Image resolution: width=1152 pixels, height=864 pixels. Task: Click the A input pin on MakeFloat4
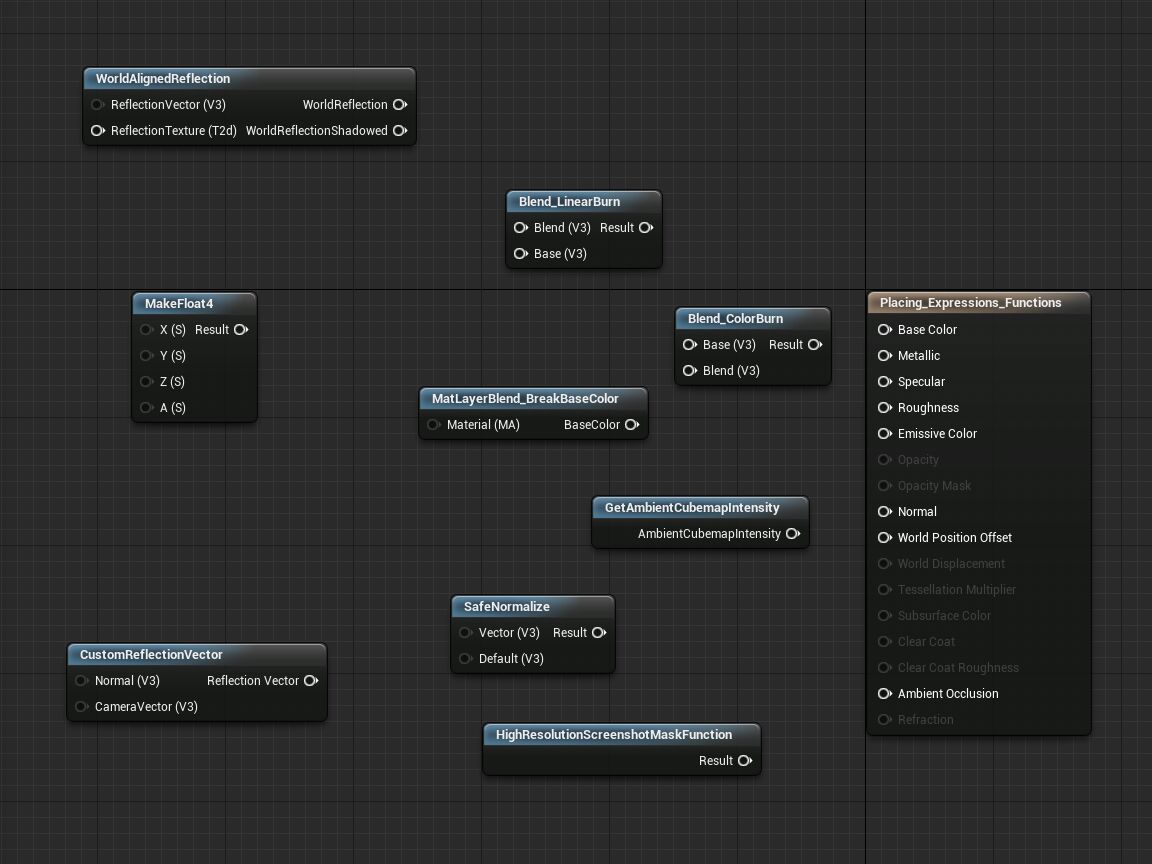pos(147,407)
